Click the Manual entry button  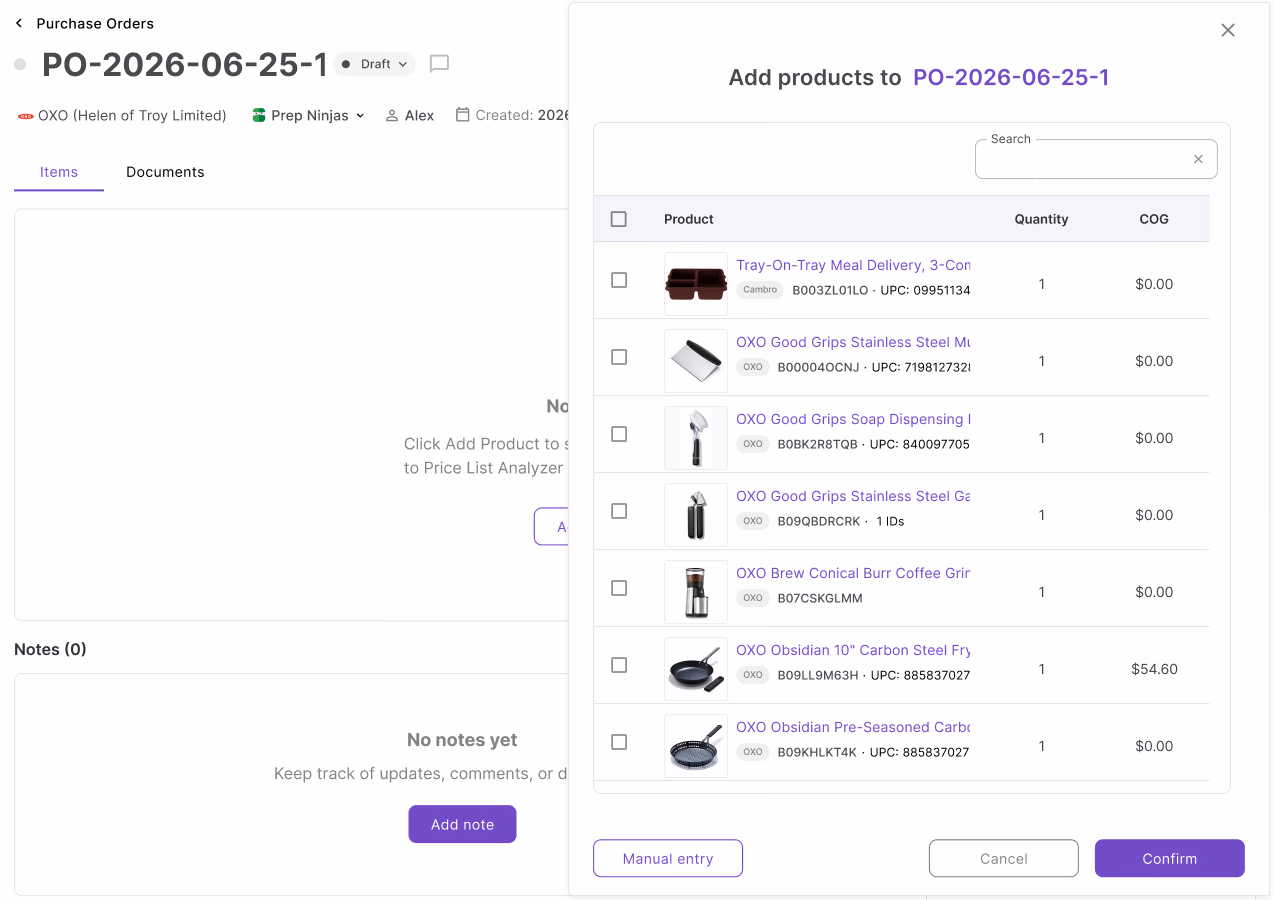point(668,858)
